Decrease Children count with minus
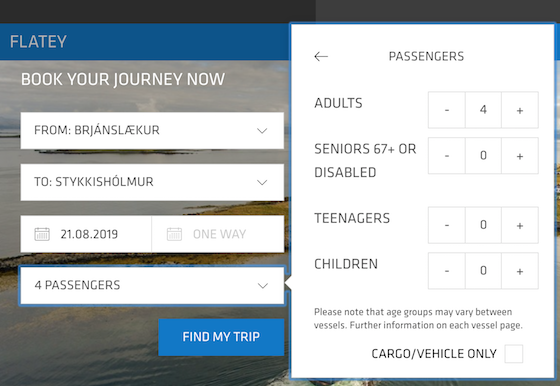Viewport: 560px width, 386px height. 447,271
